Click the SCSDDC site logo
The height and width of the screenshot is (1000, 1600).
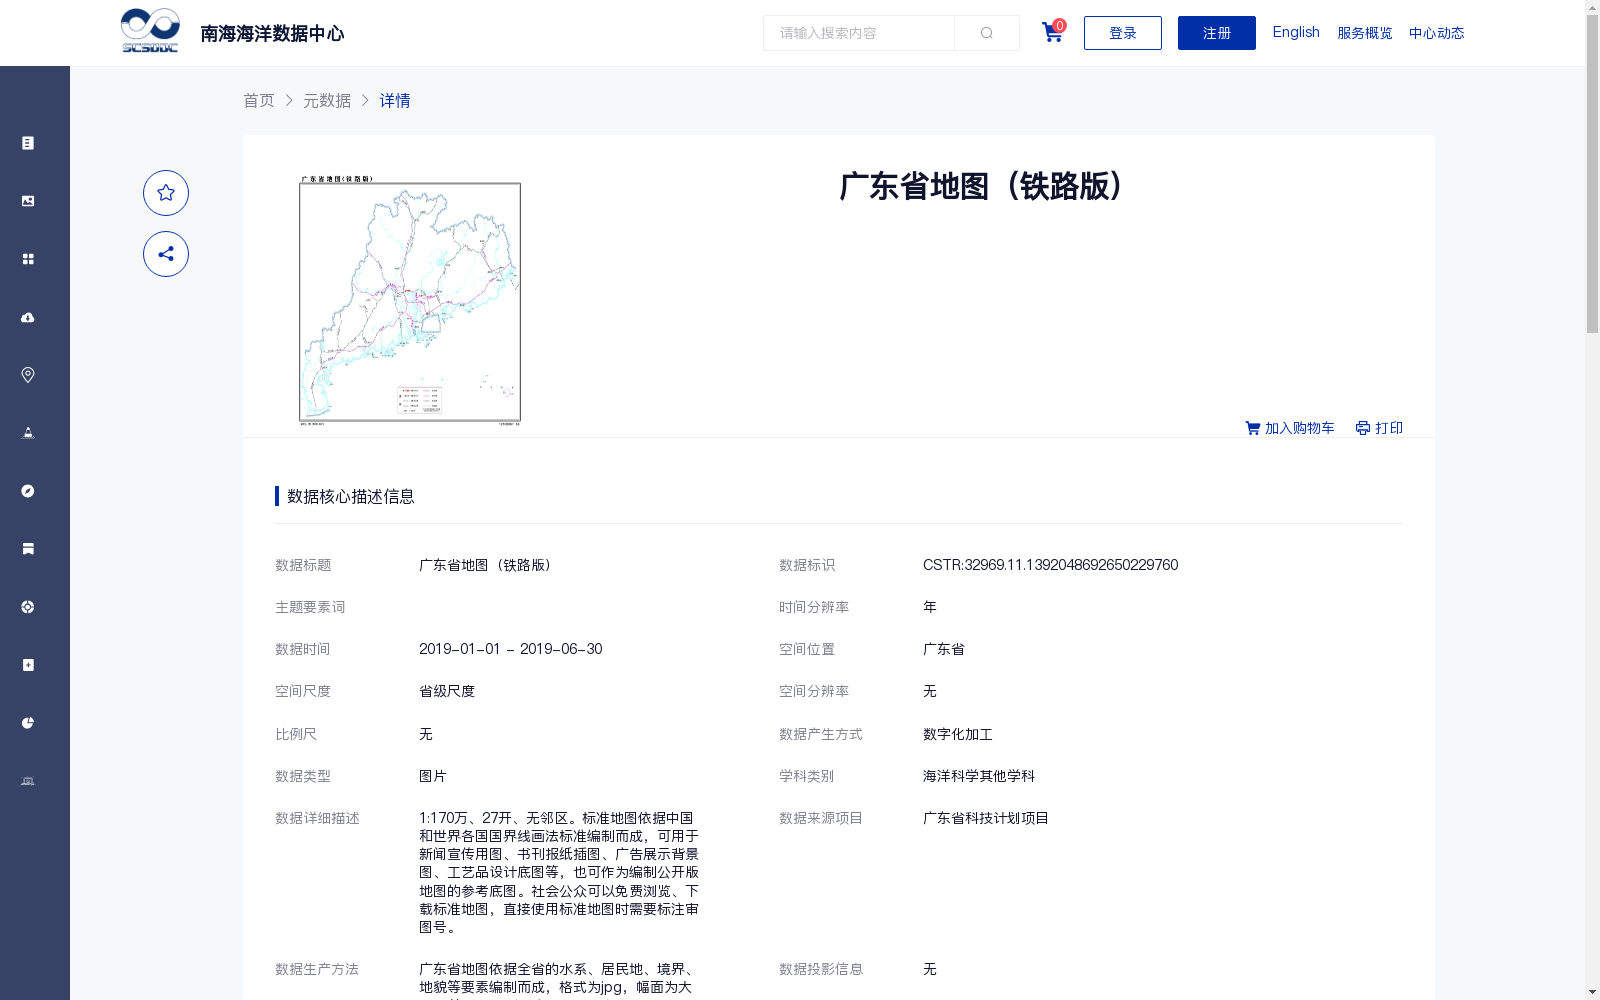150,31
